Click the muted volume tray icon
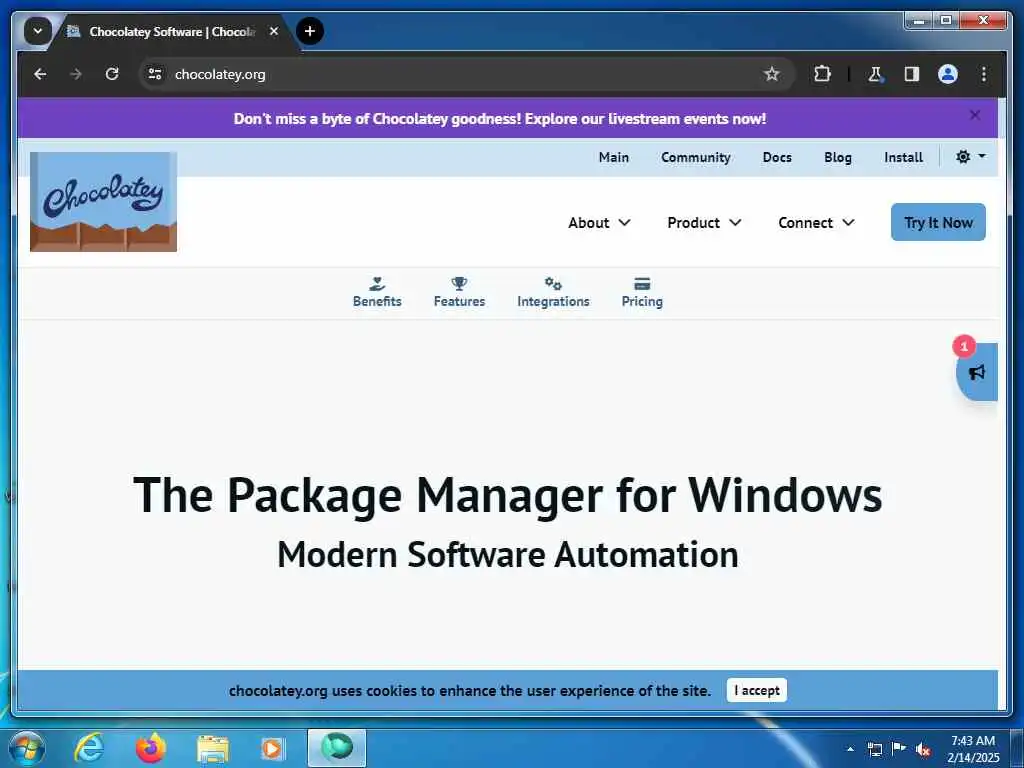The image size is (1024, 768). tap(923, 749)
